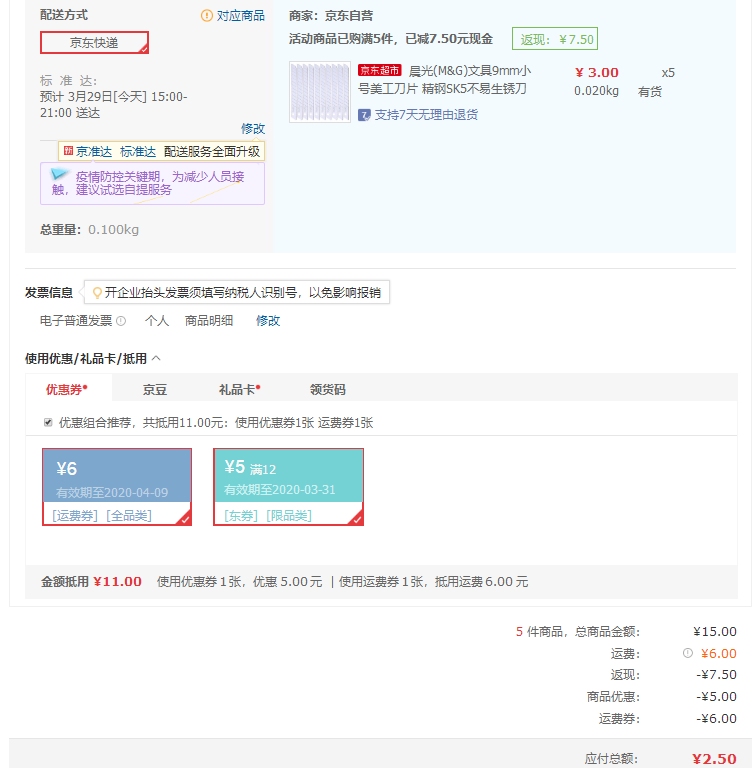Click the 商品优惠 -¥5.00 summary value

[716, 696]
